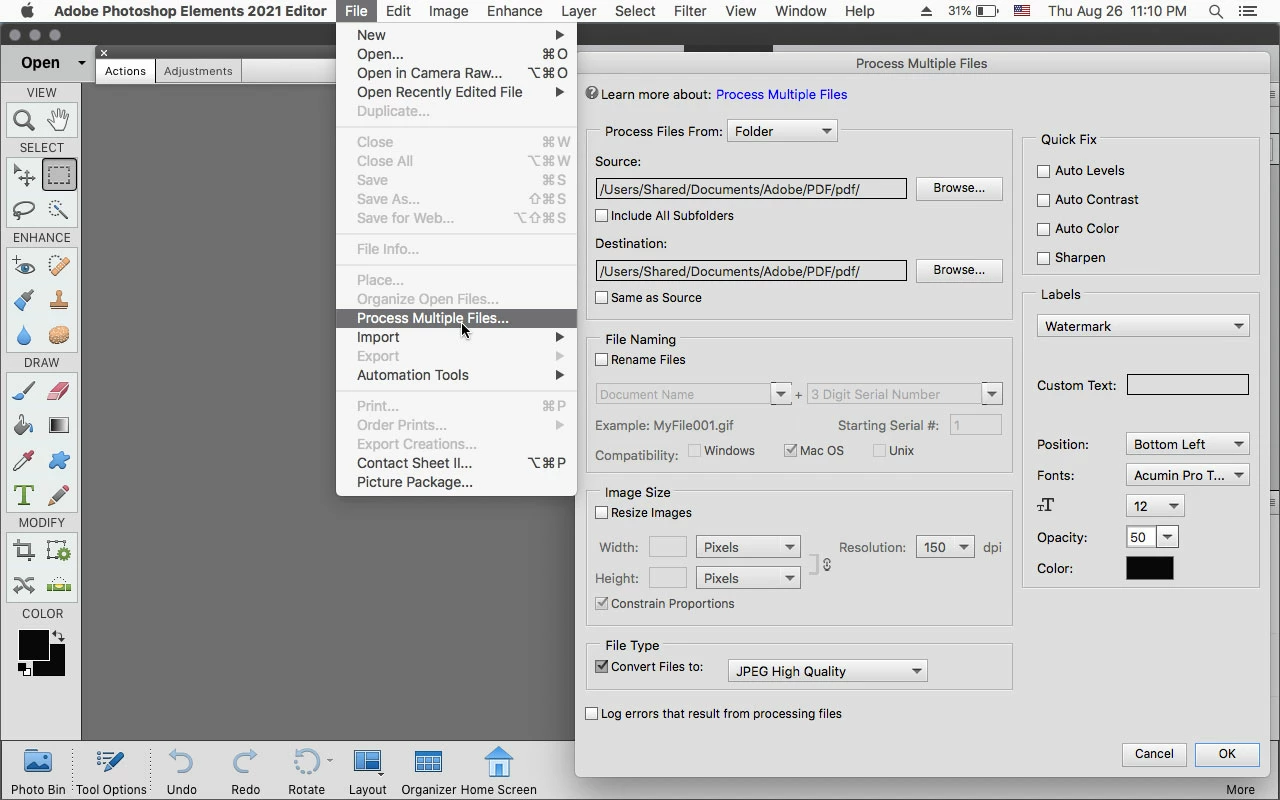
Task: Swap foreground and background colors
Action: (58, 636)
